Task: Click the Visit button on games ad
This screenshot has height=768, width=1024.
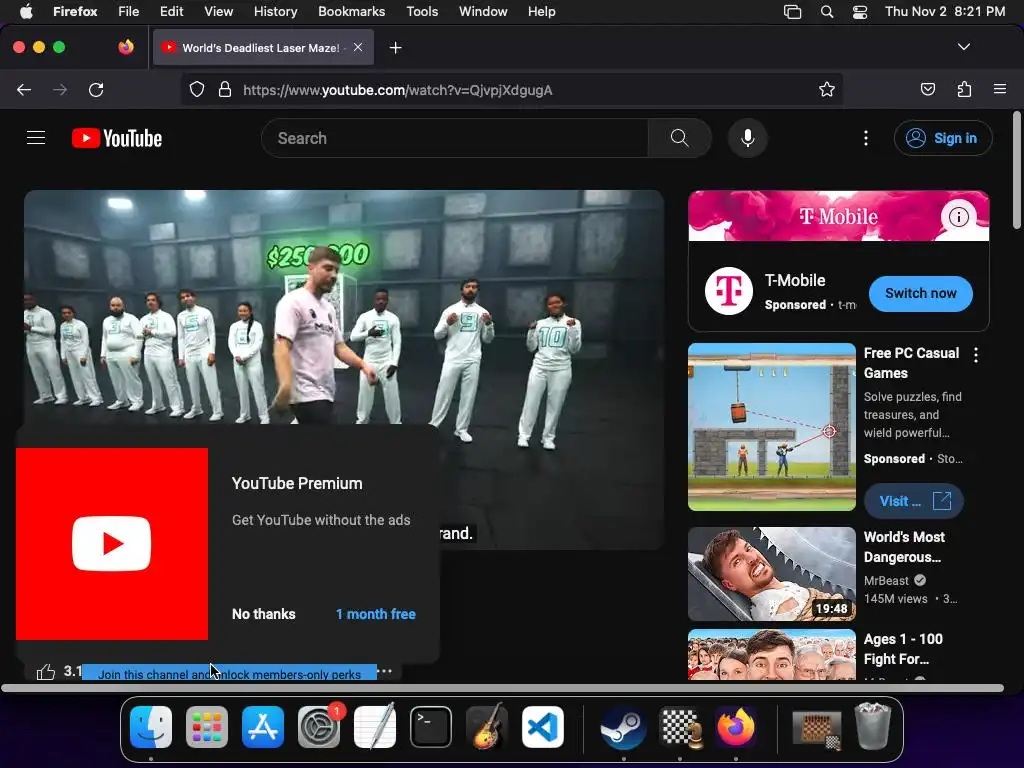Action: [914, 501]
